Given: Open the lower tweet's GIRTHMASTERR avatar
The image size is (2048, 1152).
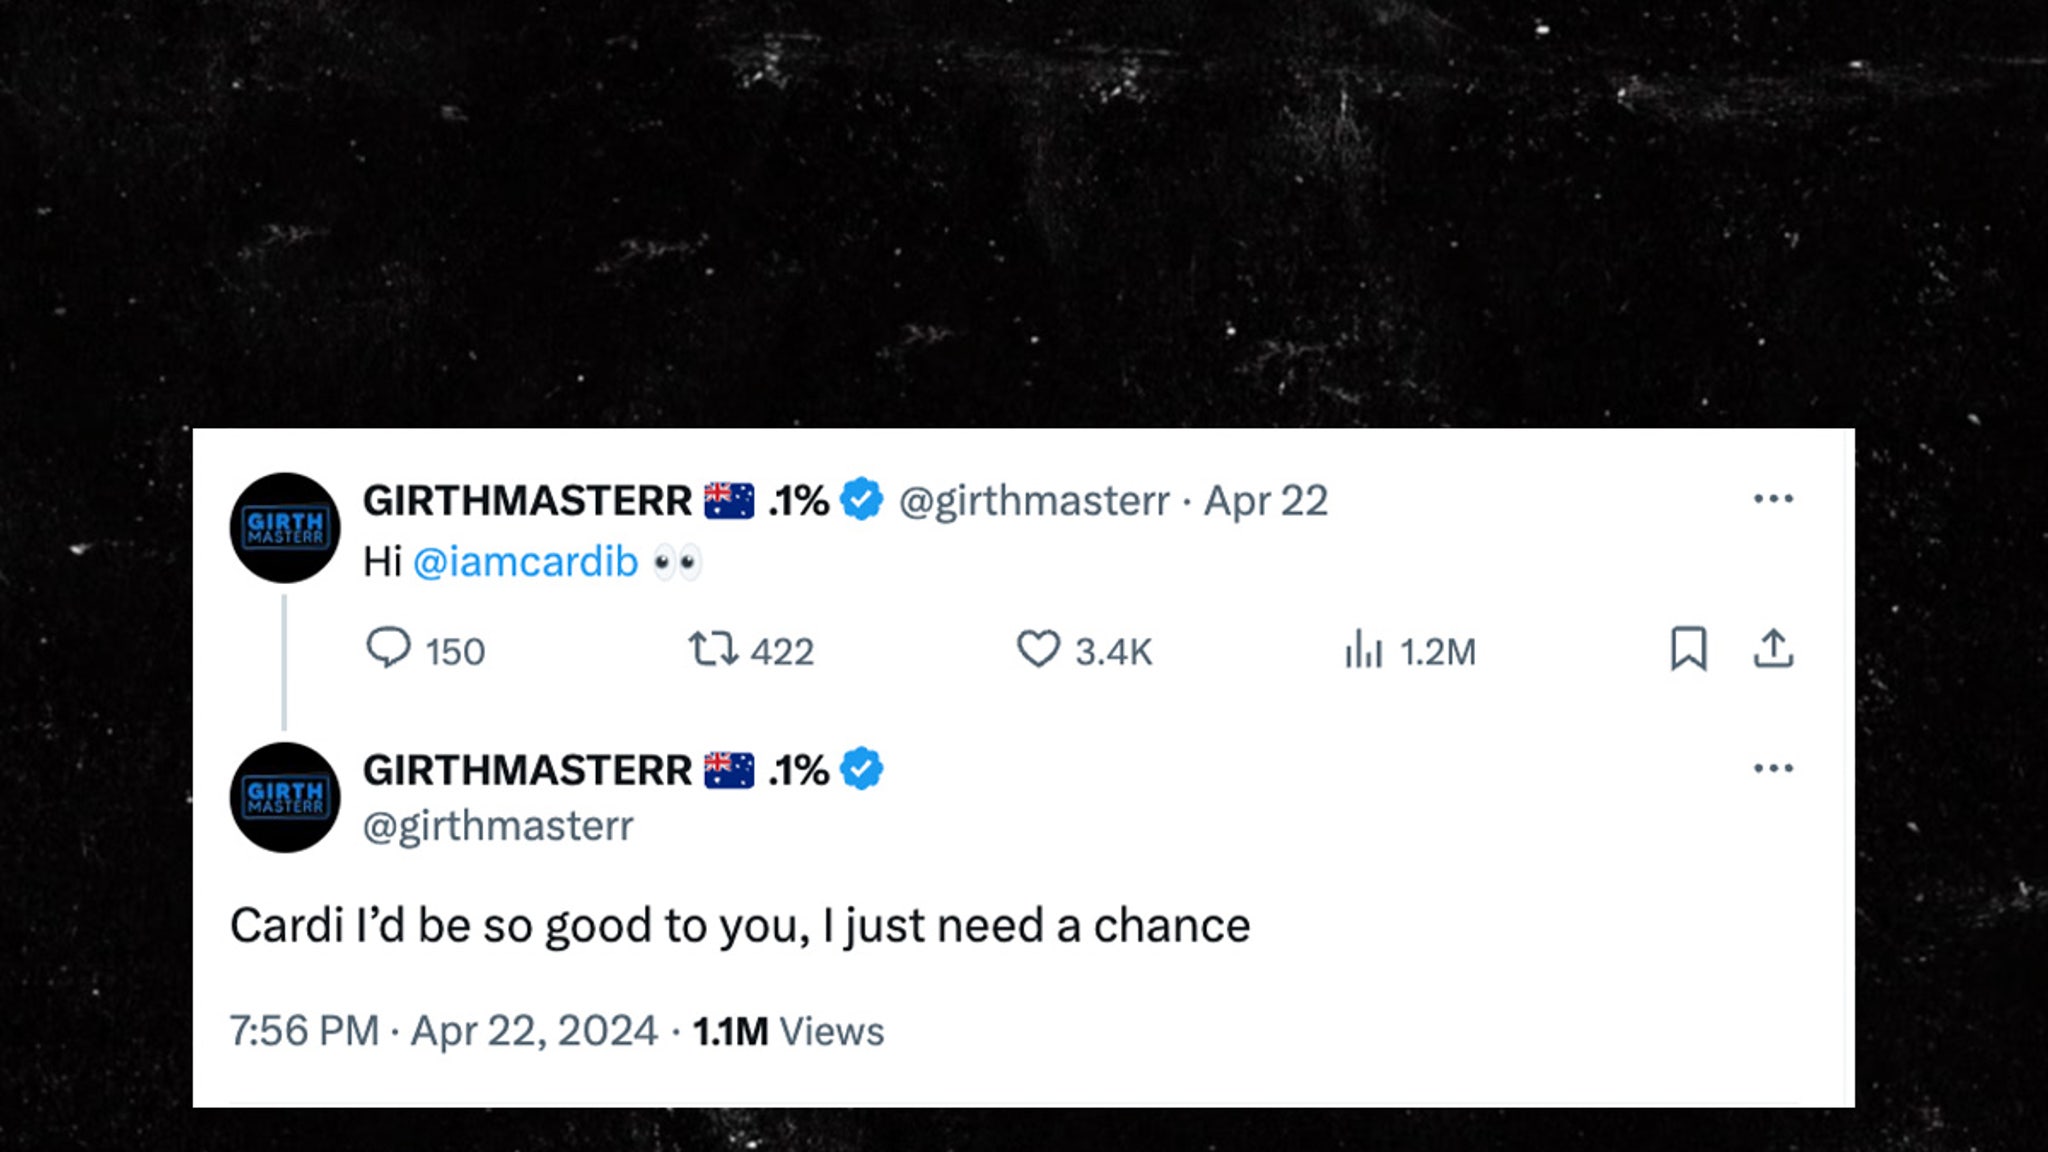Looking at the screenshot, I should [285, 797].
